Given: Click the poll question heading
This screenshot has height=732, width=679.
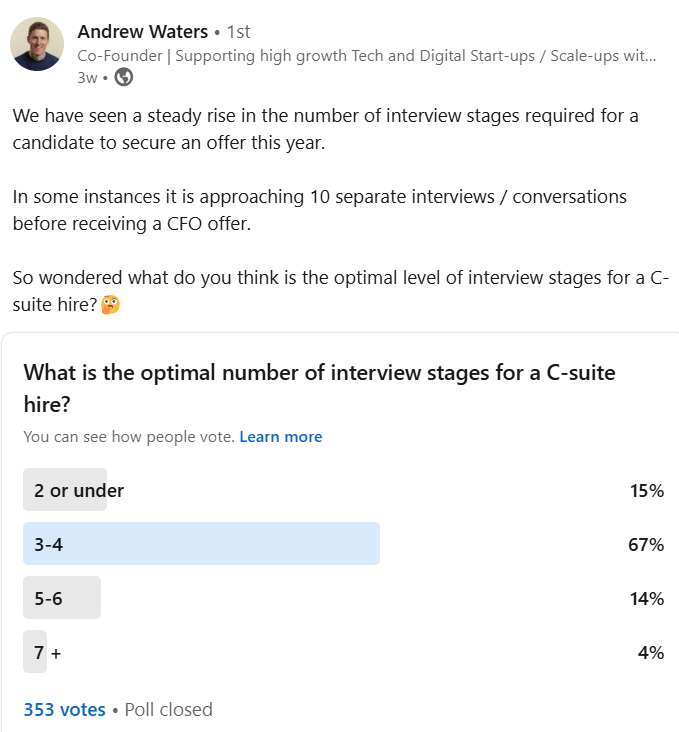Looking at the screenshot, I should (x=319, y=388).
